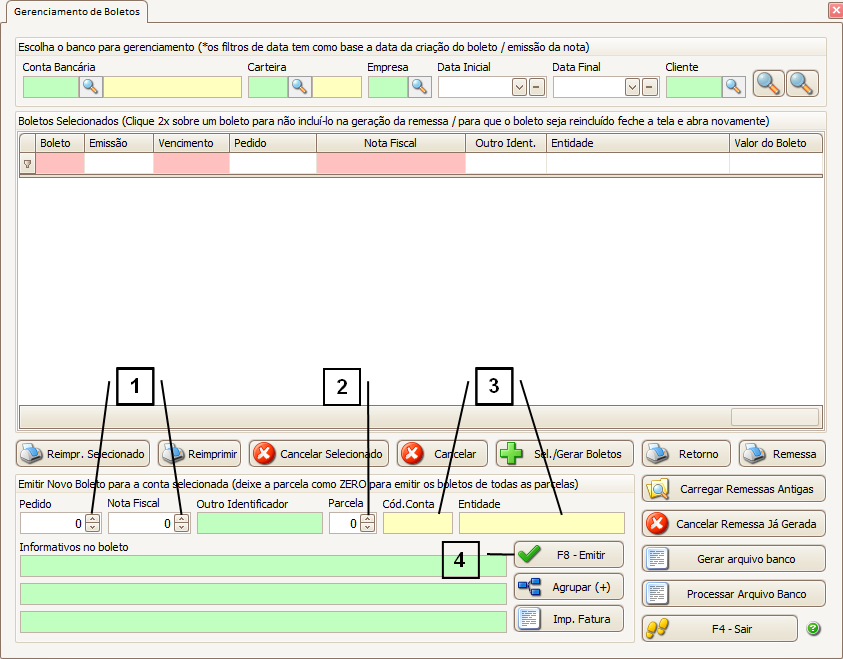This screenshot has width=843, height=659.
Task: Click the Empresa search magnifier icon
Action: click(419, 87)
